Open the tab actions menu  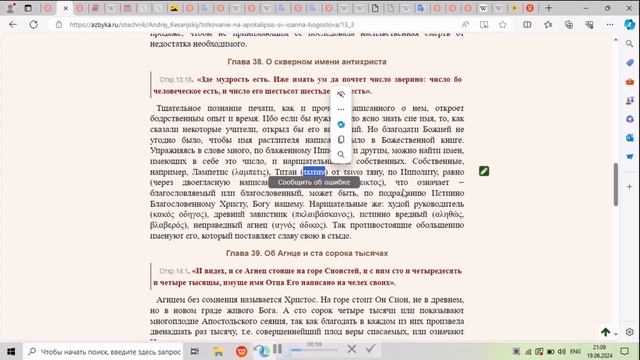point(28,8)
